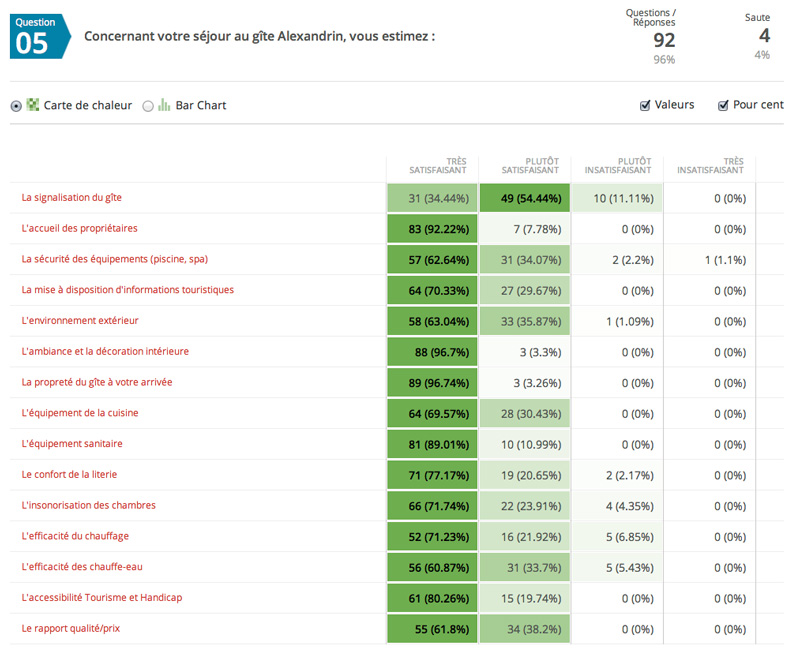Screen dimensions: 800x655
Task: Click L'accessibilité Tourisme et Handicap label
Action: click(102, 597)
